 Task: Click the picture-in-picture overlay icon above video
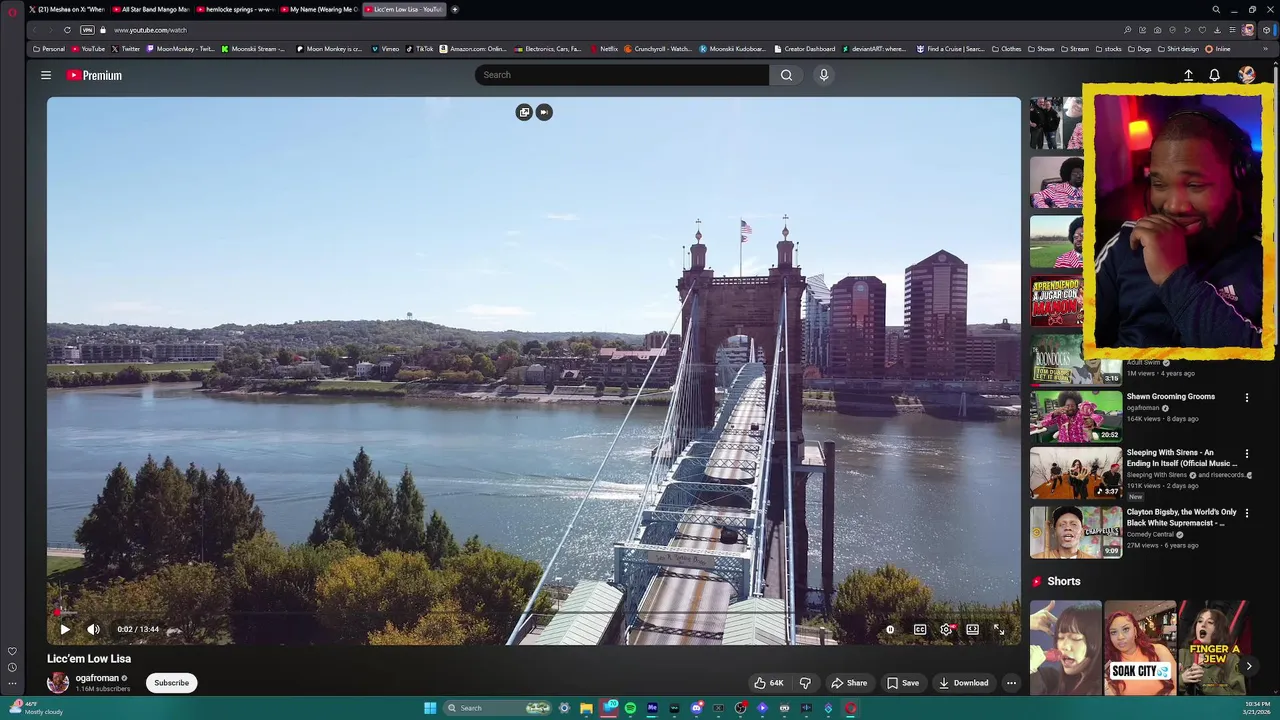pos(524,112)
